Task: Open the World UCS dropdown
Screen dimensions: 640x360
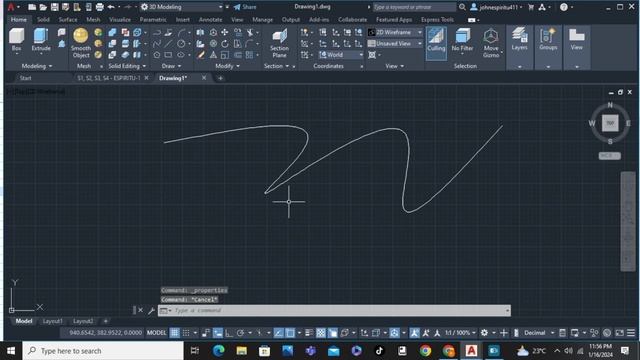Action: pos(341,55)
